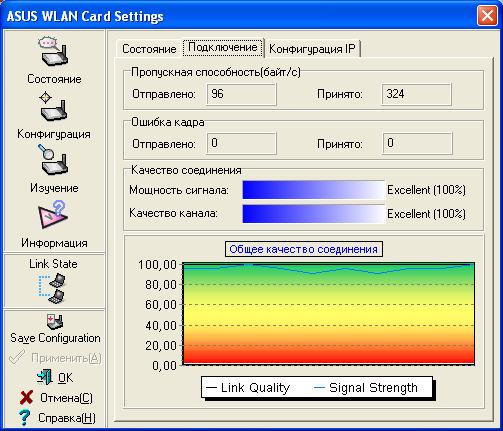Click the Excellent (100%) channel quality text
The height and width of the screenshot is (431, 503).
pyautogui.click(x=426, y=214)
